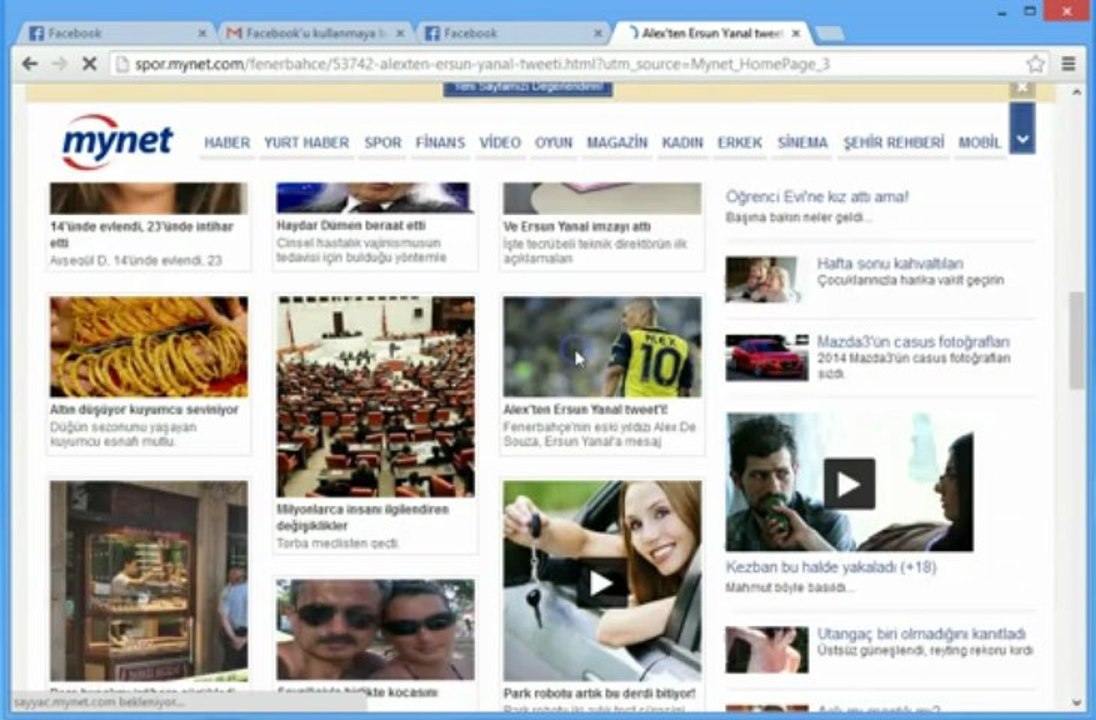Open Mazda3'ün casus fotoğrafları link
Screen dimensions: 1096x720
913,342
